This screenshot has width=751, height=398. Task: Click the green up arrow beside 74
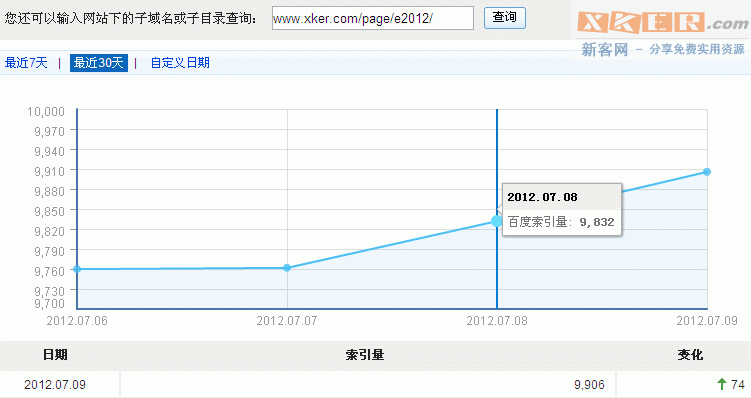click(722, 384)
